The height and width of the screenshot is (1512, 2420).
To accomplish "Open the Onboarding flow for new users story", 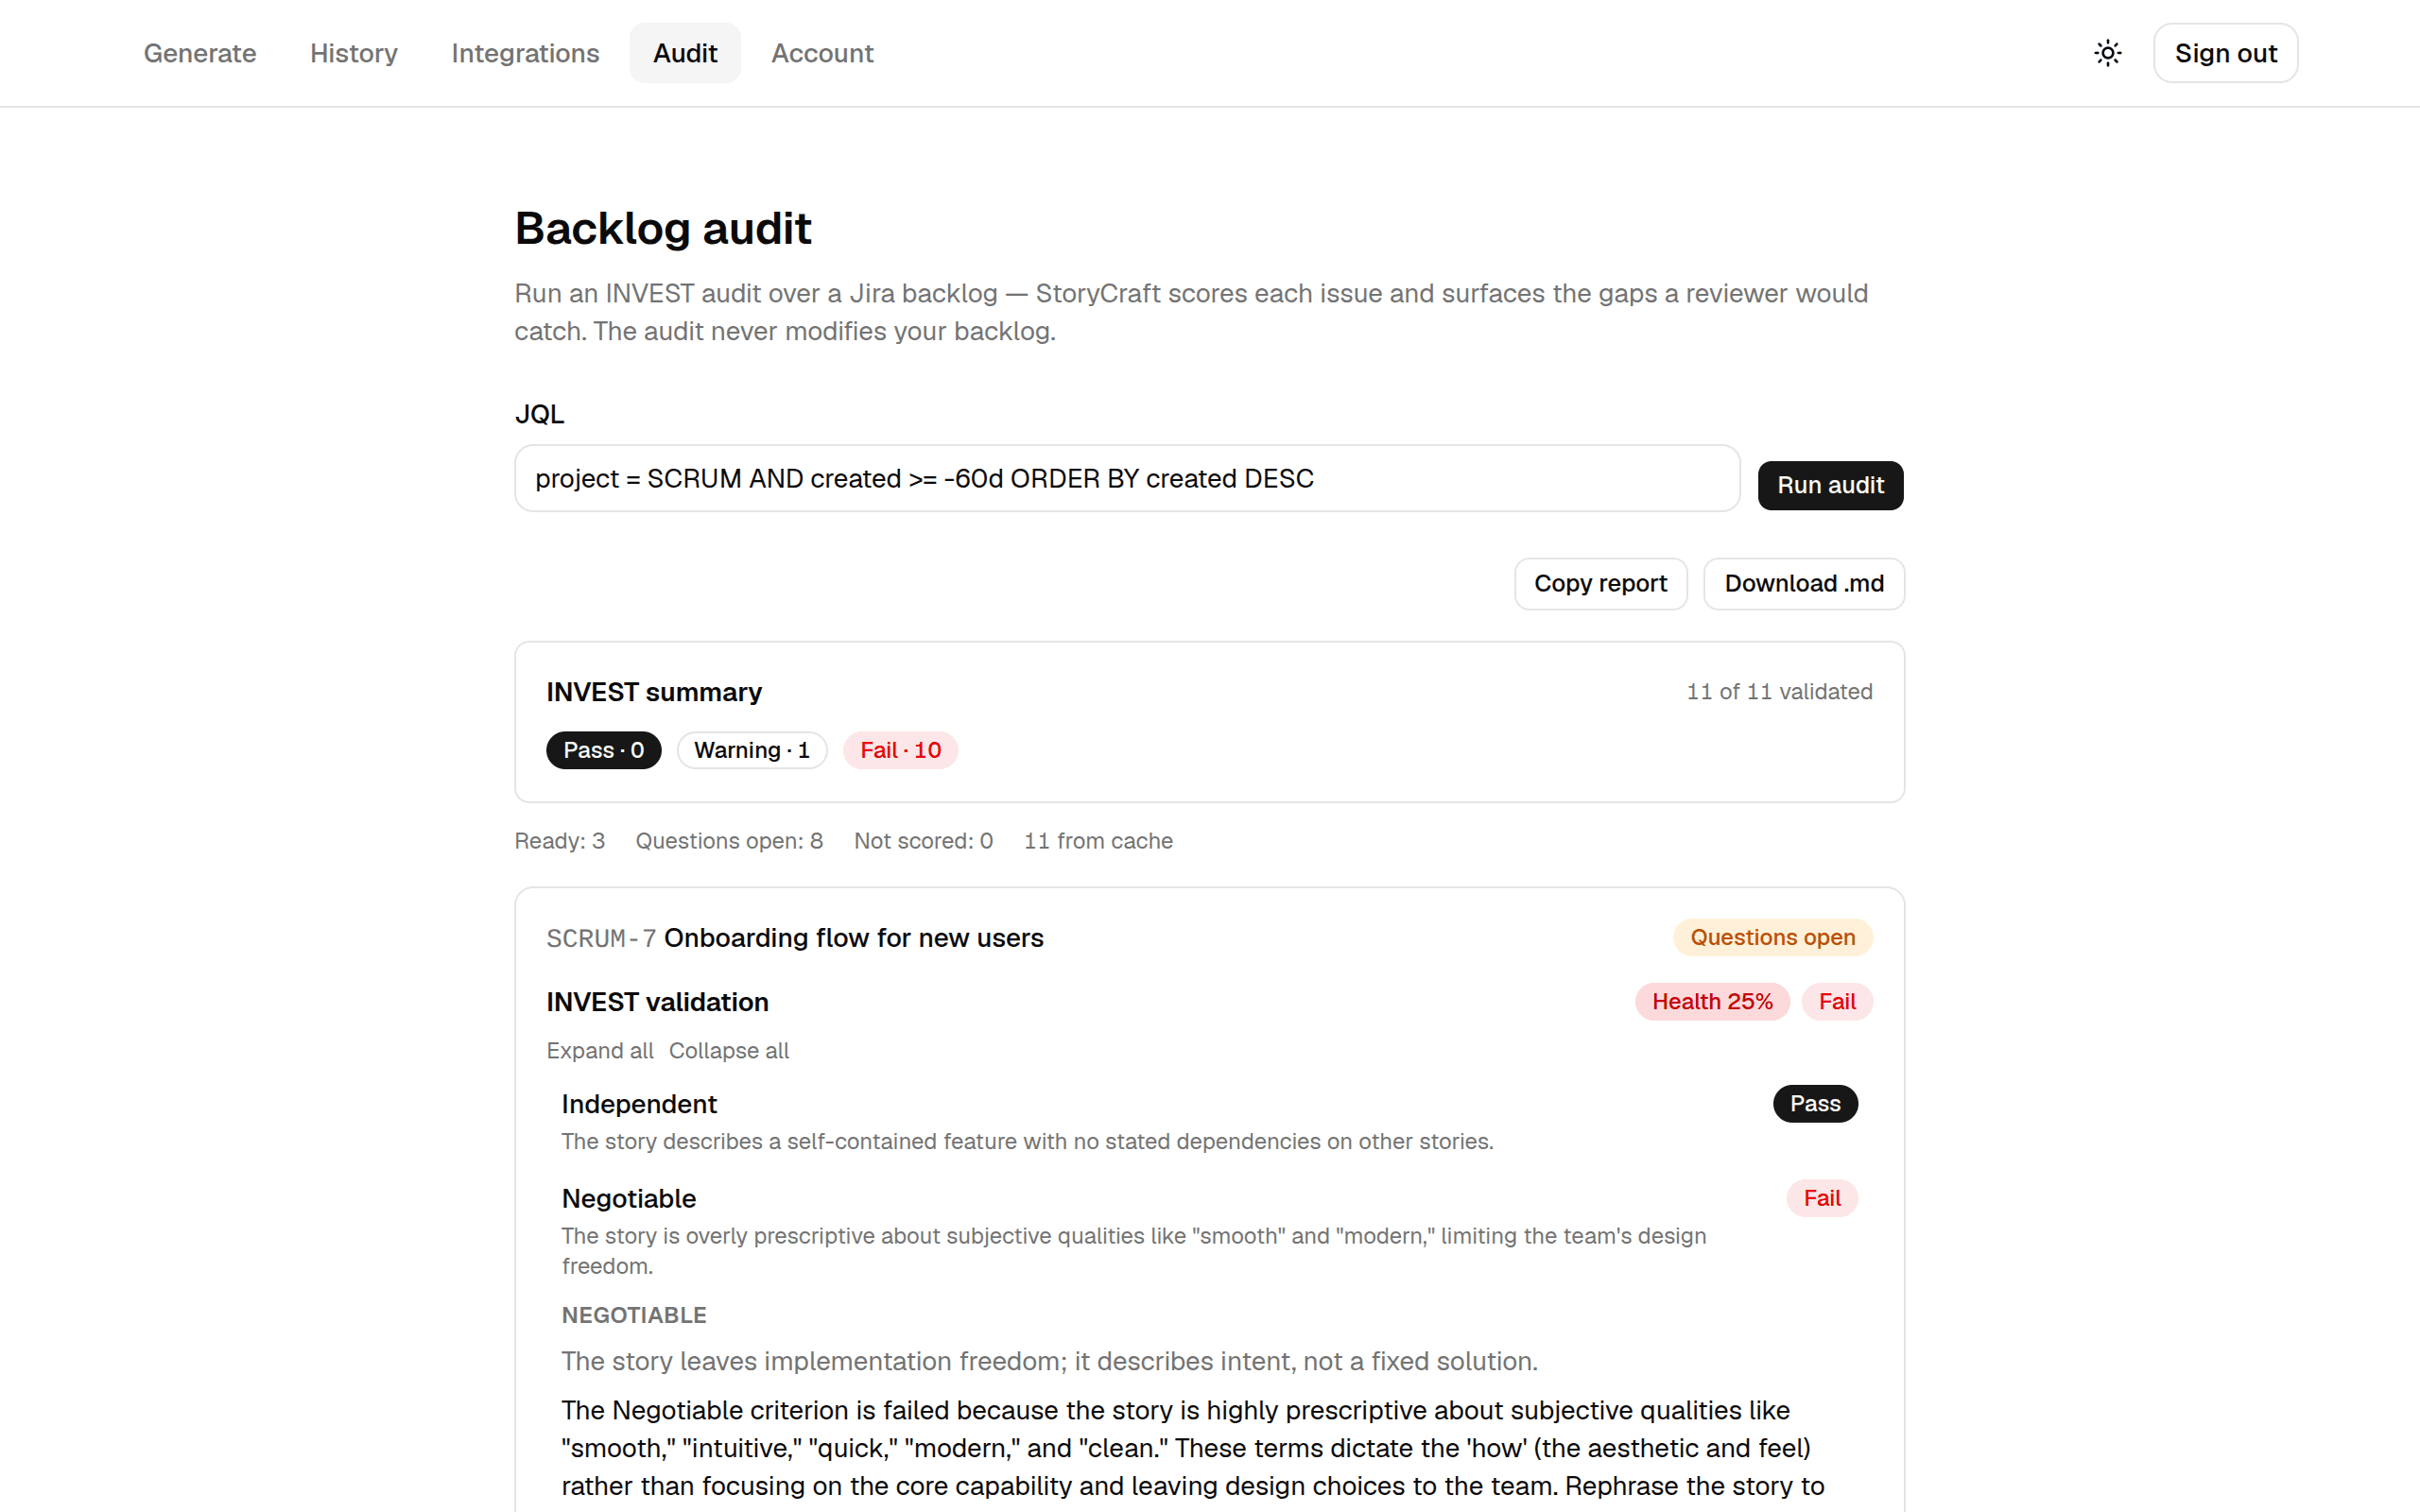I will 853,938.
